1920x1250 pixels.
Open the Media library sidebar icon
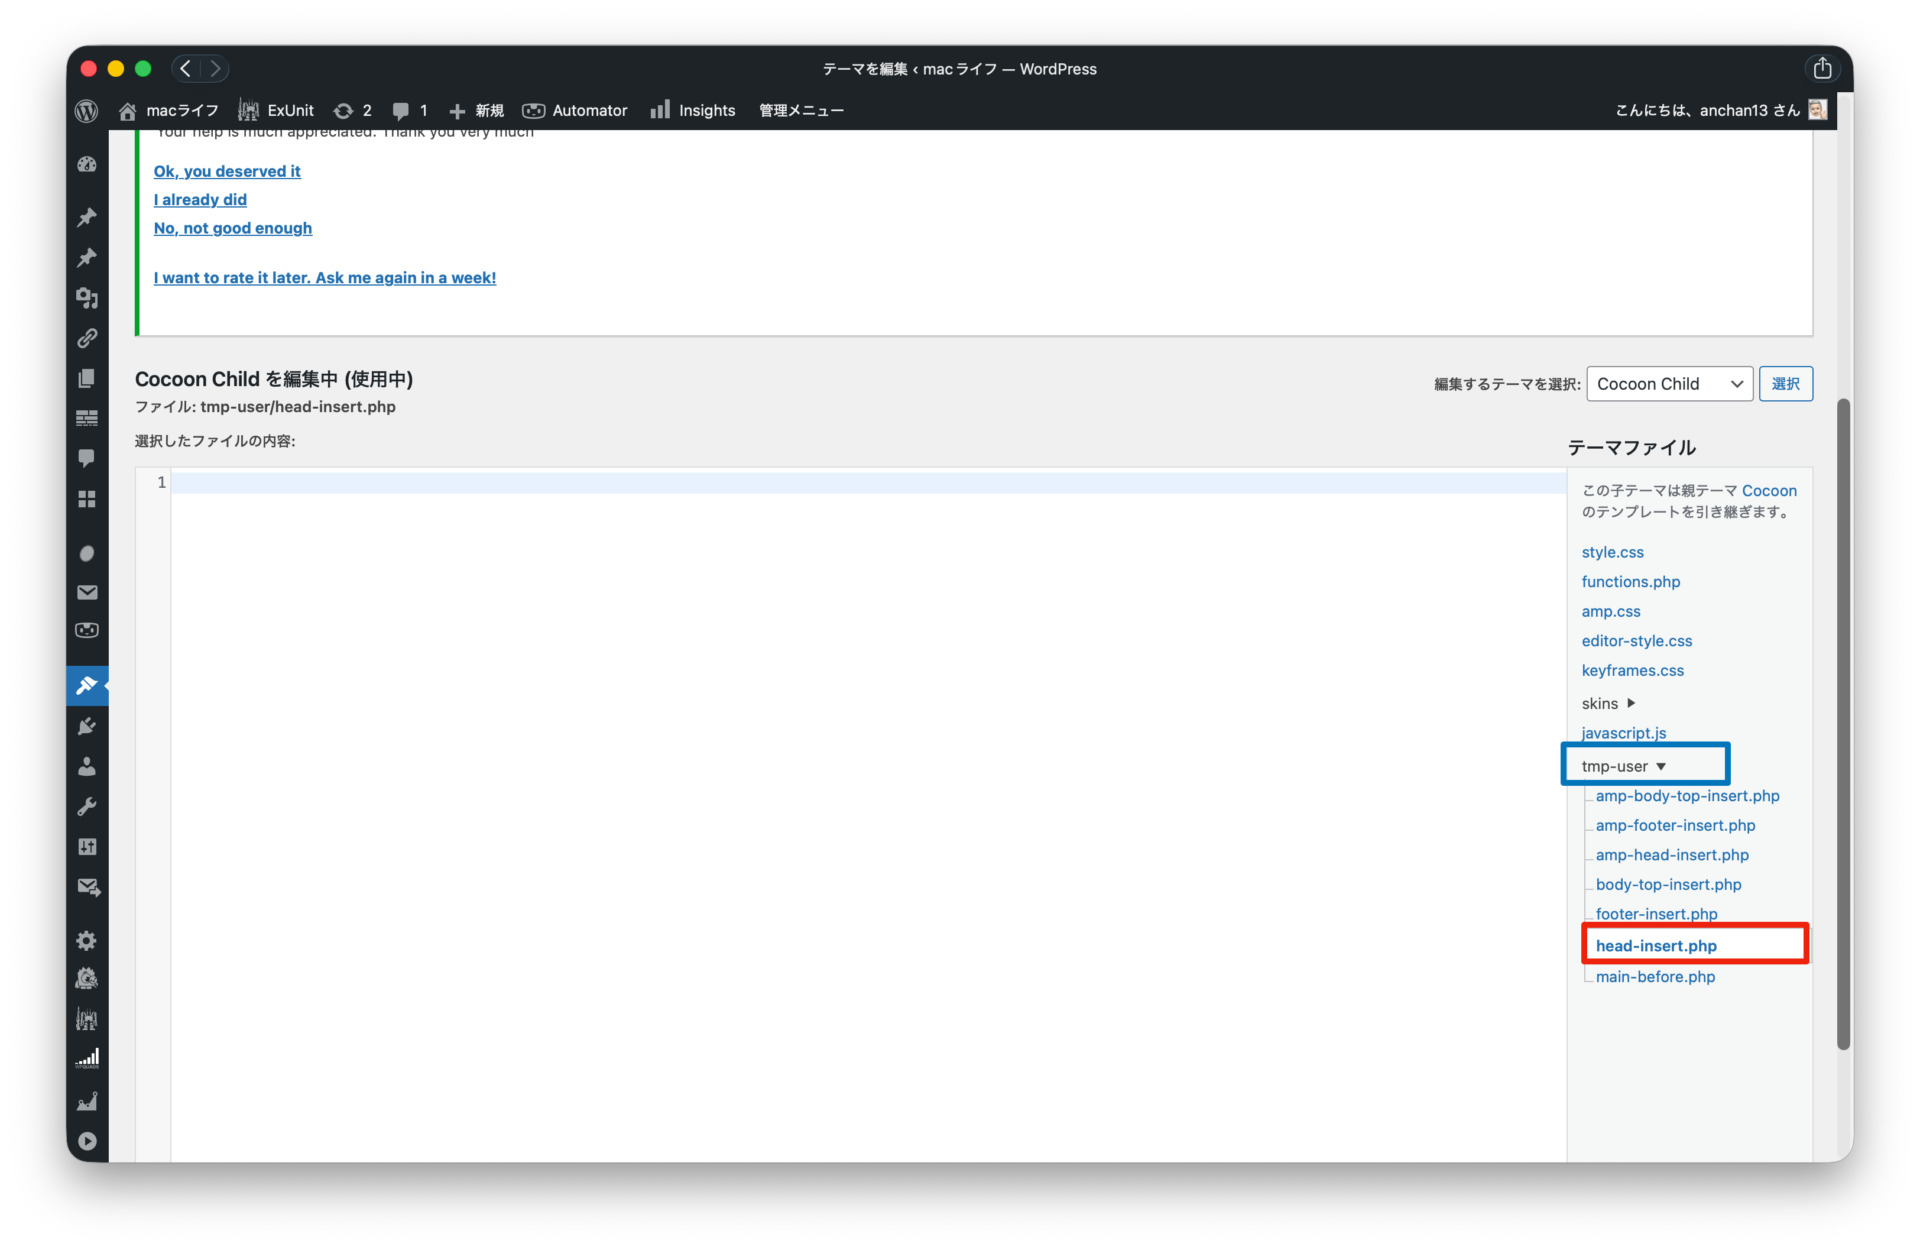pyautogui.click(x=87, y=297)
